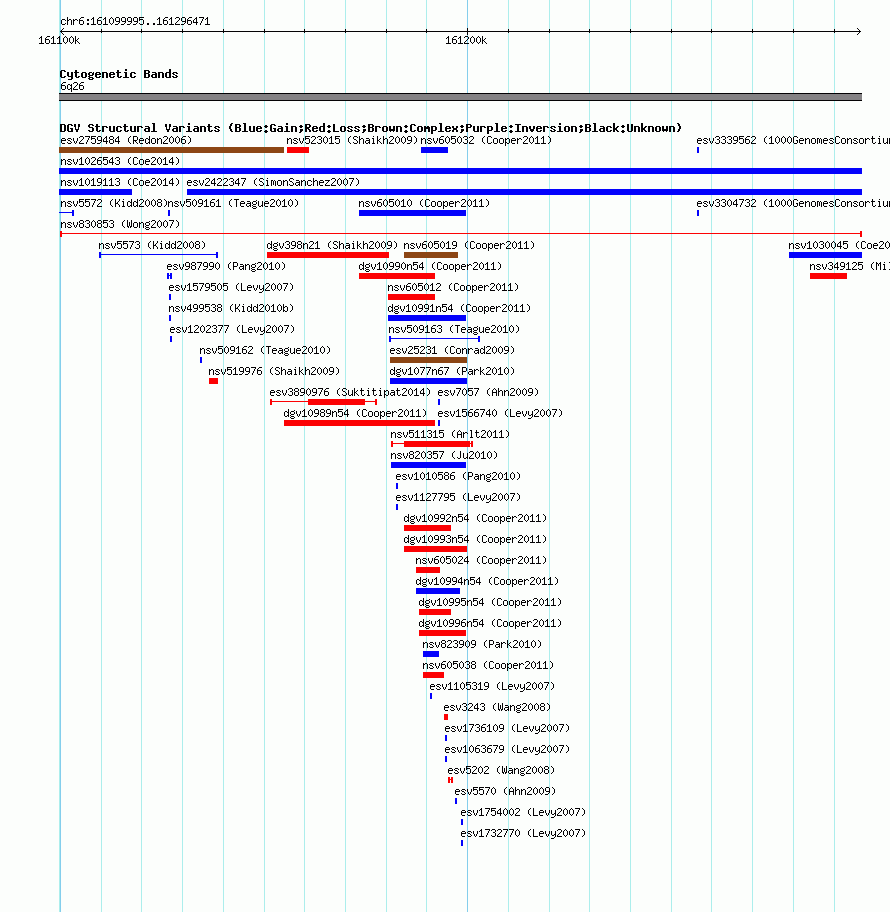This screenshot has width=890, height=912.
Task: Click the brown esv2759484 complex variant bar
Action: (x=172, y=150)
